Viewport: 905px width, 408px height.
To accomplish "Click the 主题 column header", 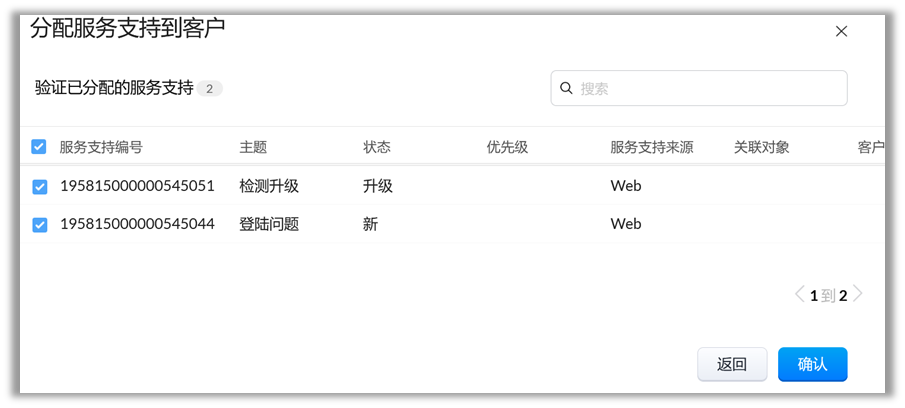I will point(253,147).
